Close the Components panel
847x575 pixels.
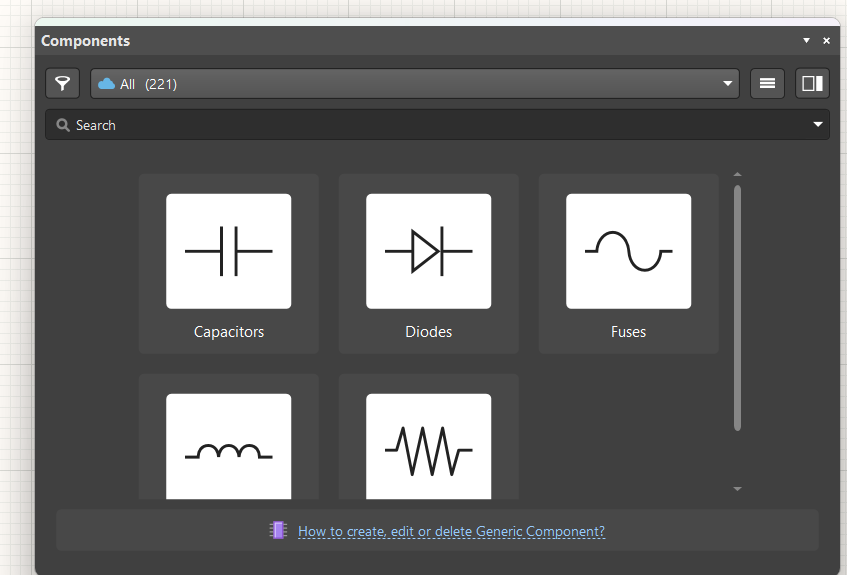point(826,41)
